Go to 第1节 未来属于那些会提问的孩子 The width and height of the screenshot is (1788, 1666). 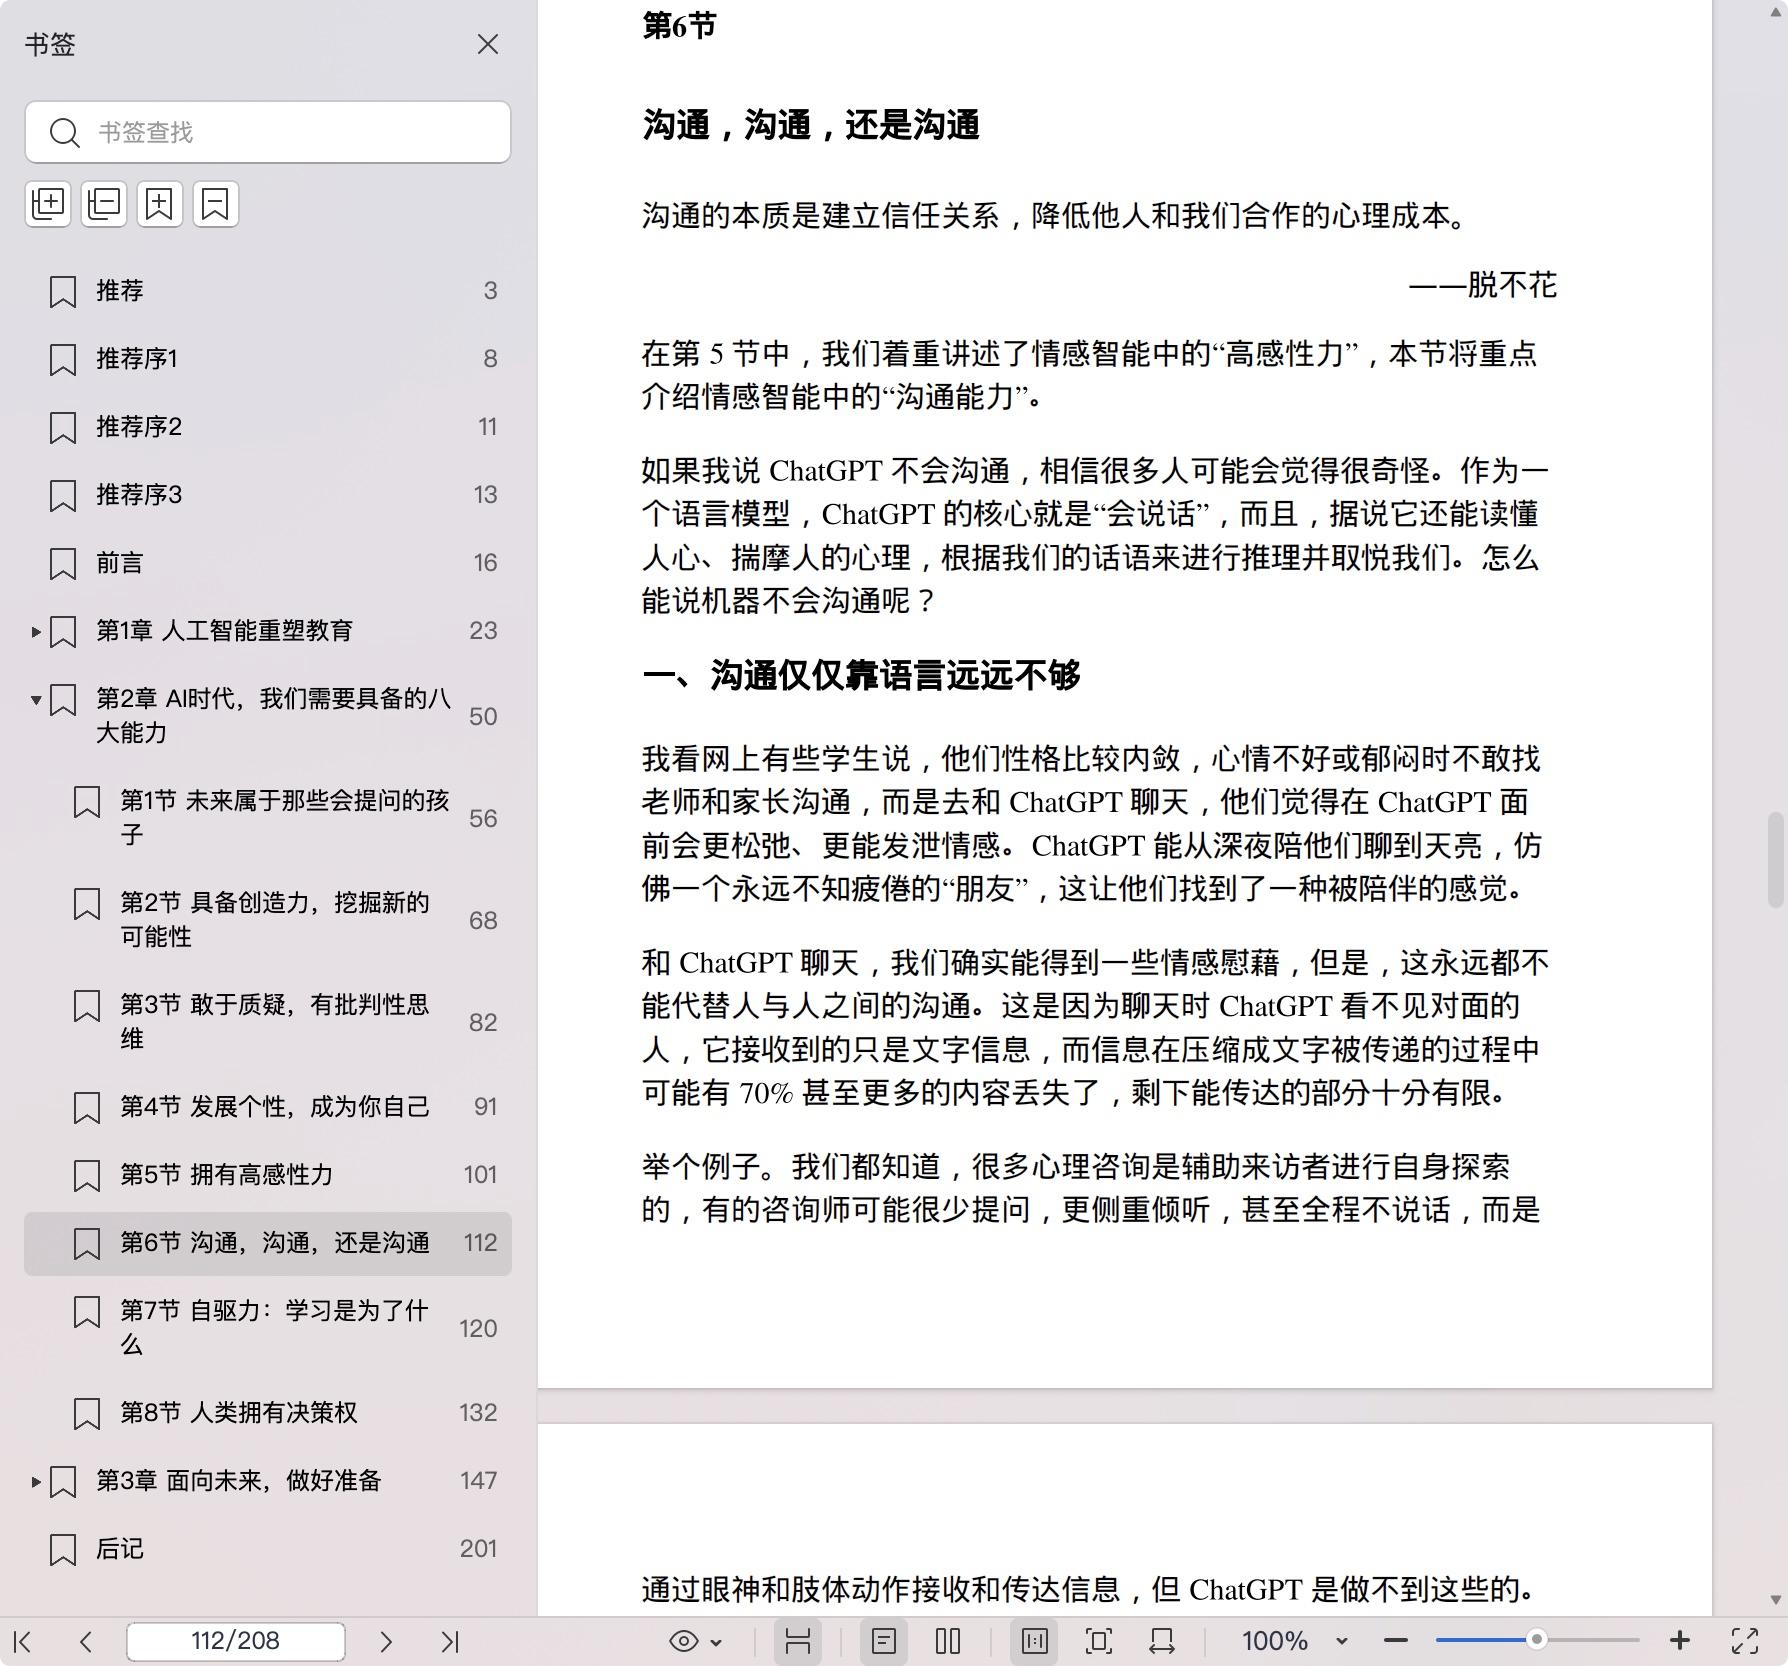click(x=268, y=818)
